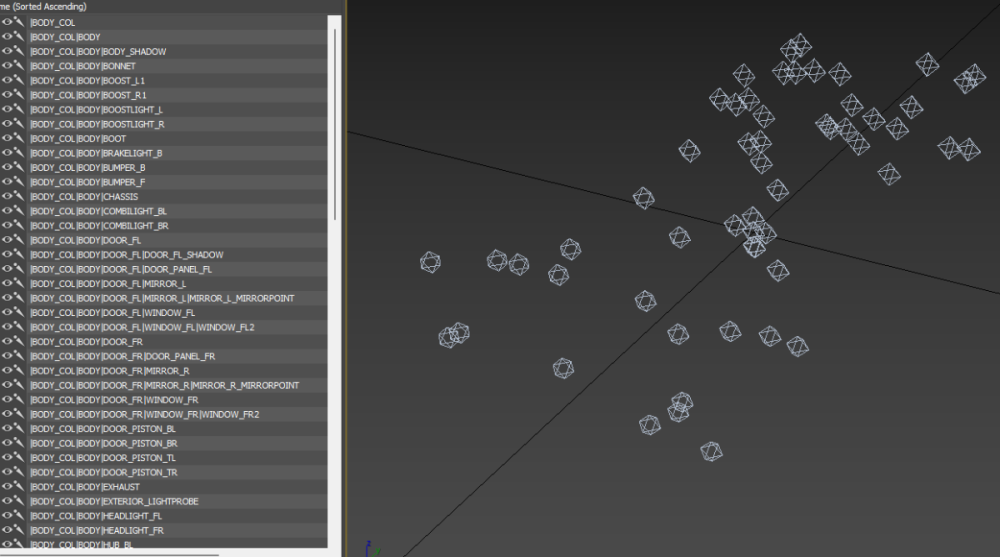Hide the DOOR_PISTON_BL helper
The image size is (1000, 557).
pyautogui.click(x=7, y=429)
